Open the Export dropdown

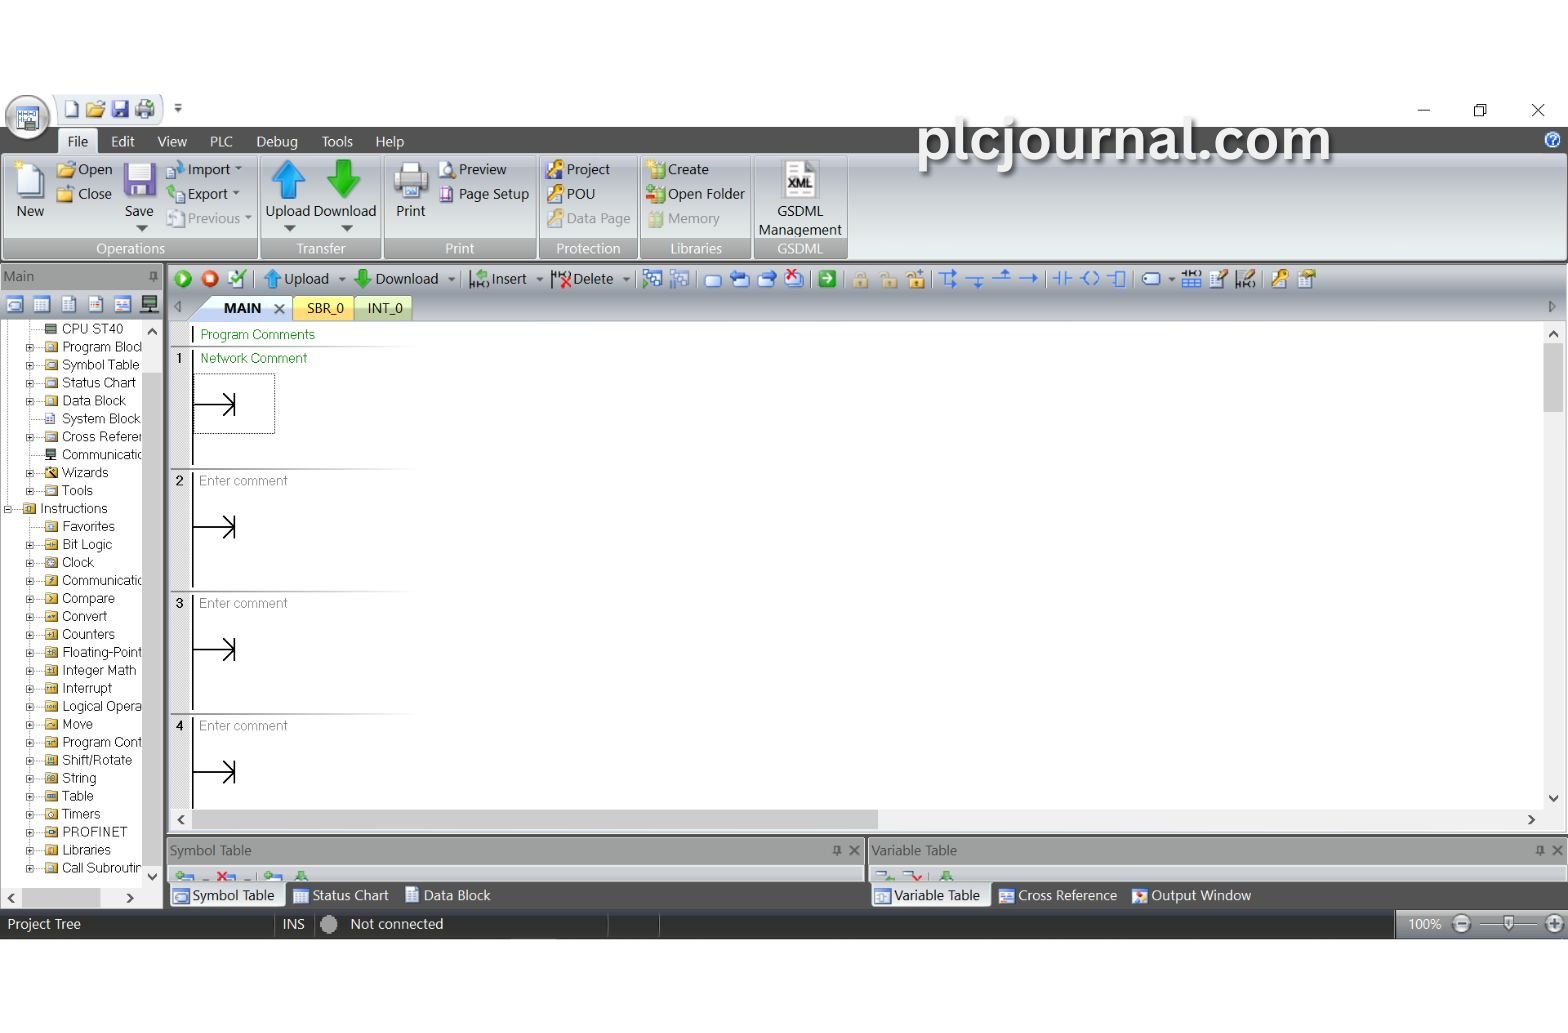point(203,194)
